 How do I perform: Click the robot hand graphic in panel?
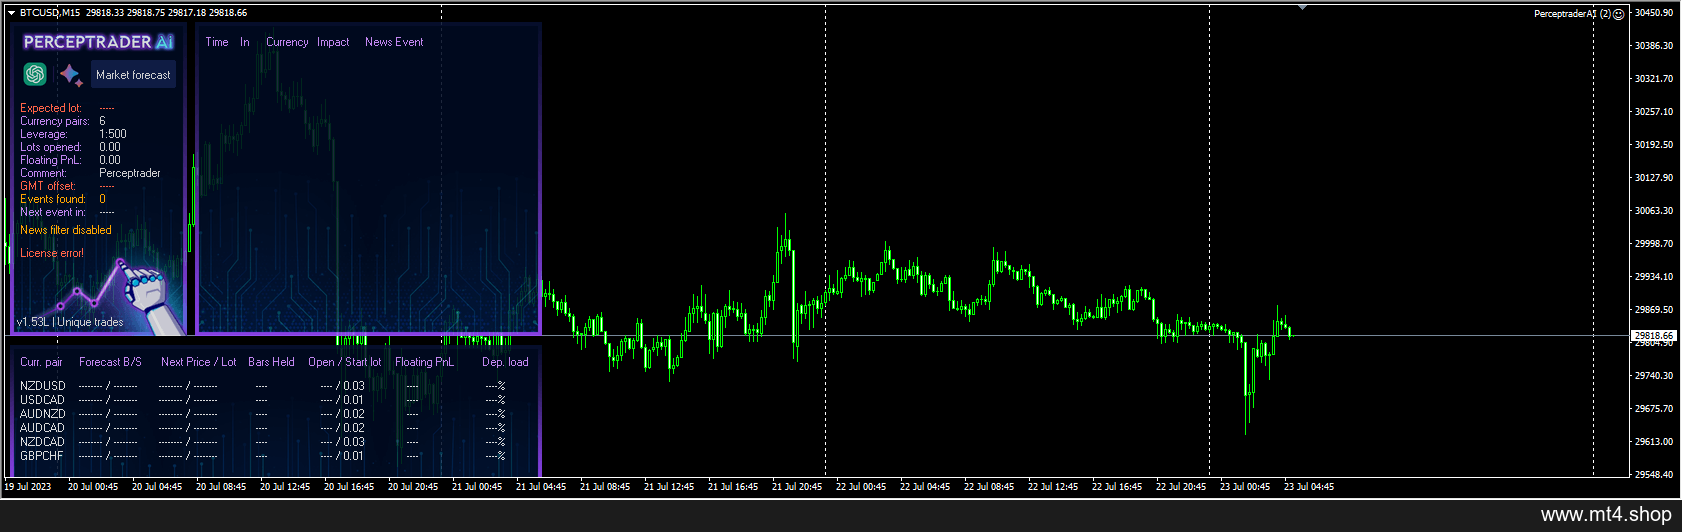[x=150, y=297]
